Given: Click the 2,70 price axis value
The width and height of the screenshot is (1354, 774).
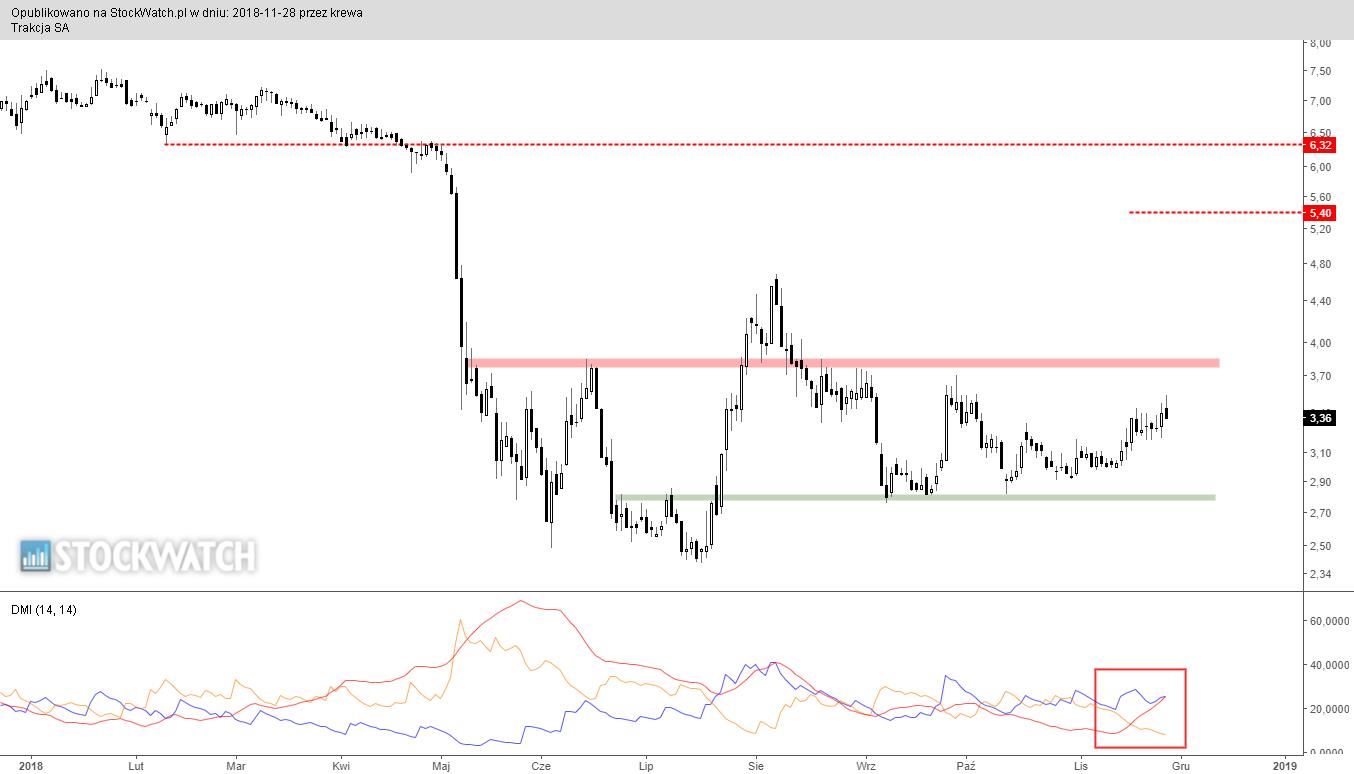Looking at the screenshot, I should point(1320,513).
